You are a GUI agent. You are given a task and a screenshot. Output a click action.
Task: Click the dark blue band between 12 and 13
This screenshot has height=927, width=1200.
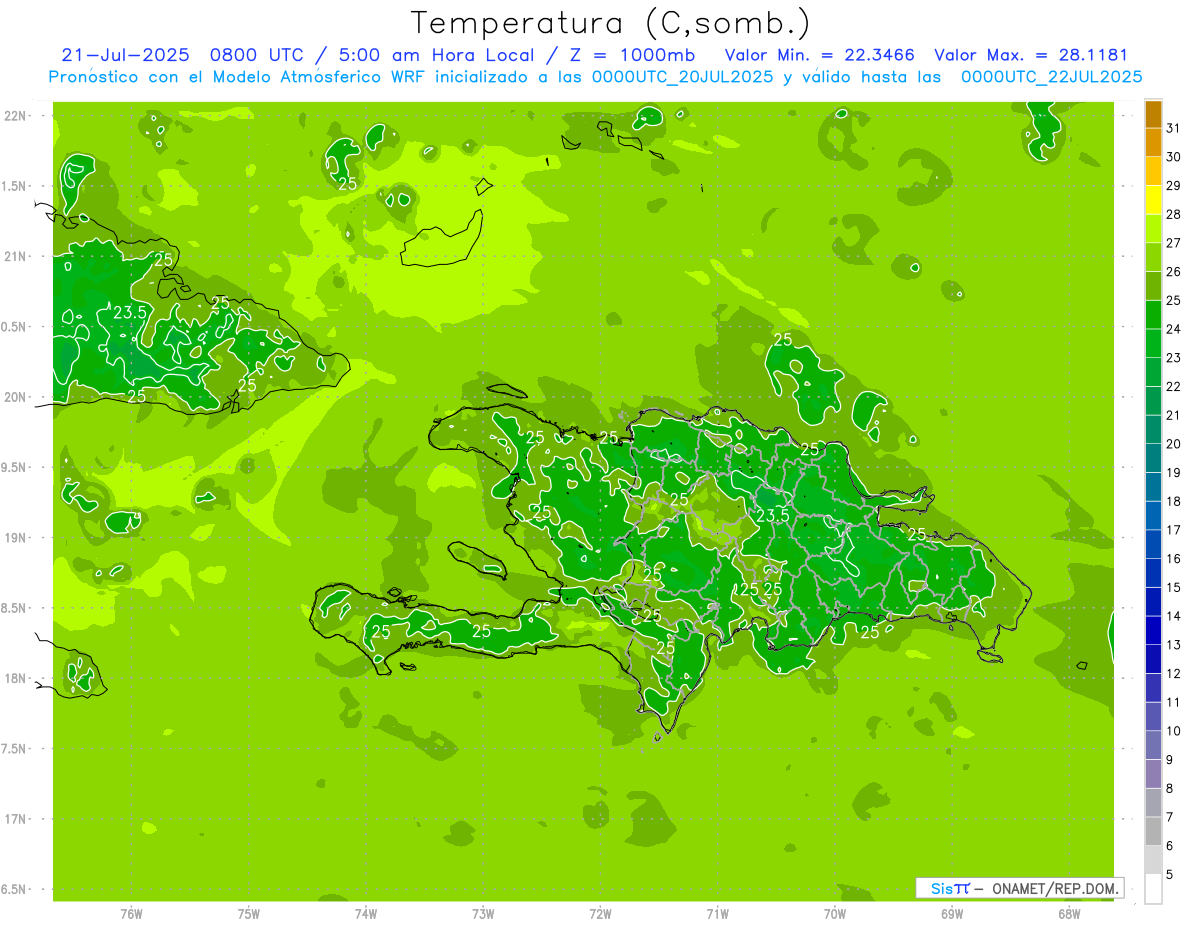coord(1153,660)
